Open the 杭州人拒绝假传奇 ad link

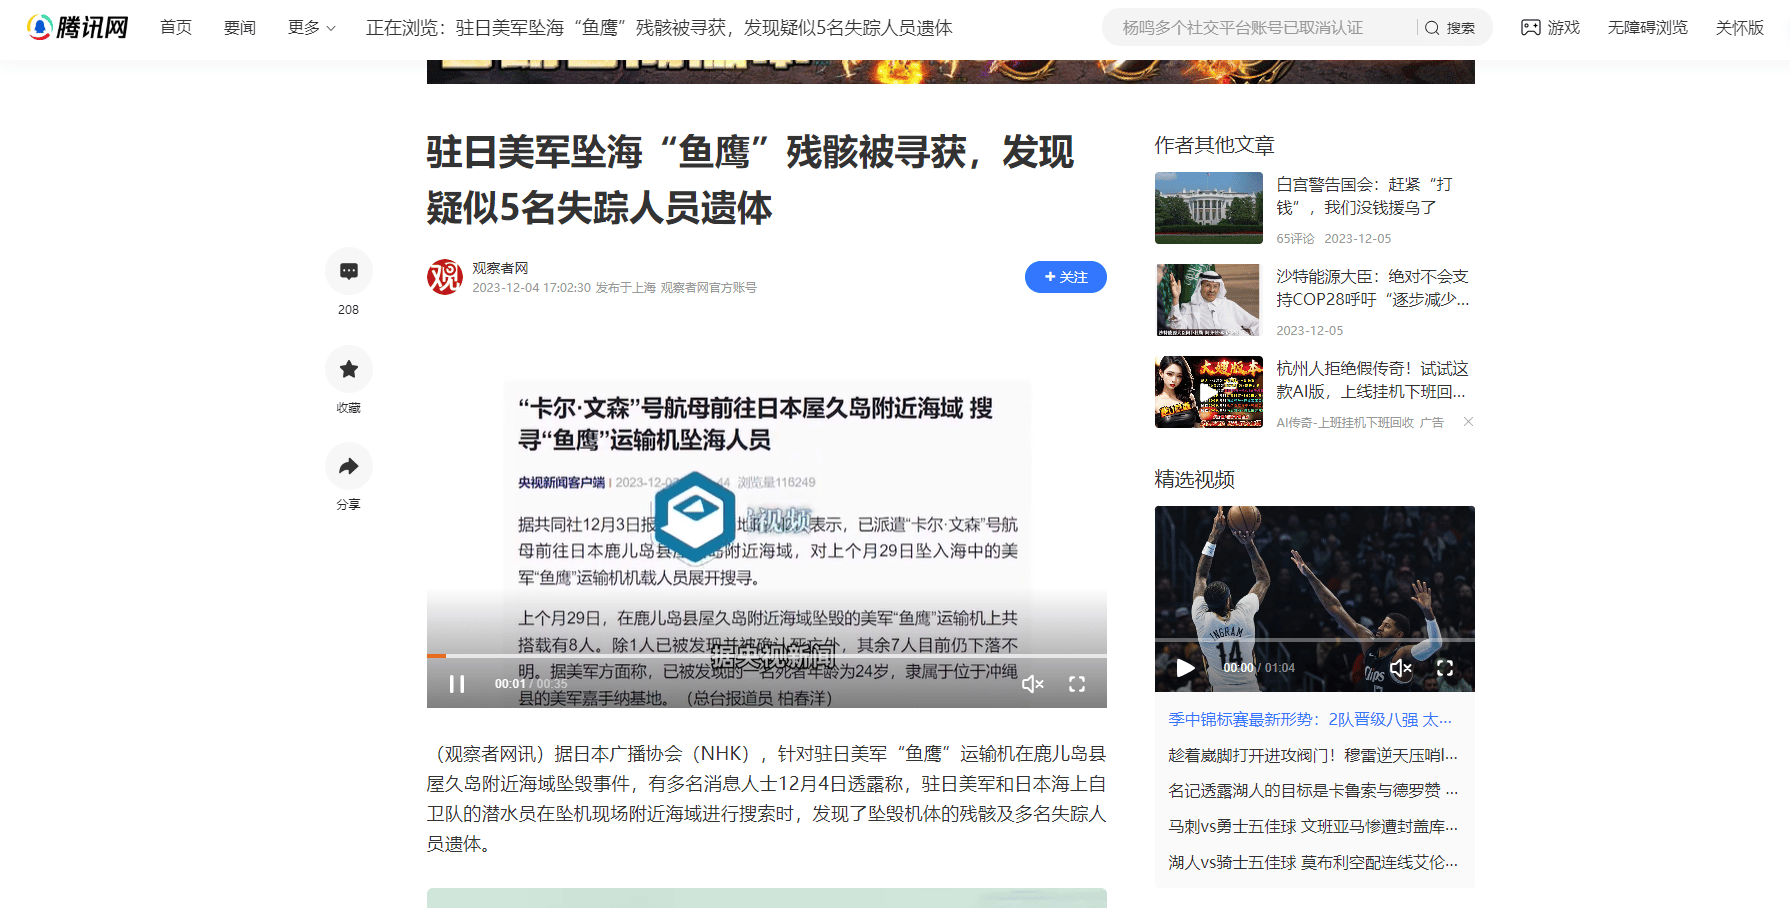coord(1372,380)
